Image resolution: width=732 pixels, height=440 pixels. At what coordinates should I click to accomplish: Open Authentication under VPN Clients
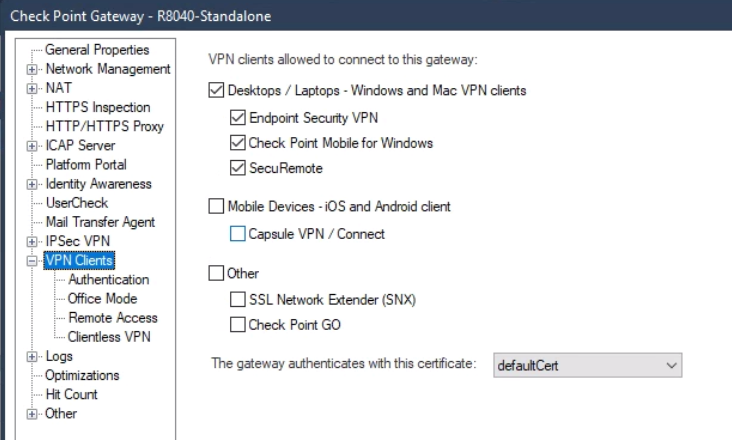point(109,279)
